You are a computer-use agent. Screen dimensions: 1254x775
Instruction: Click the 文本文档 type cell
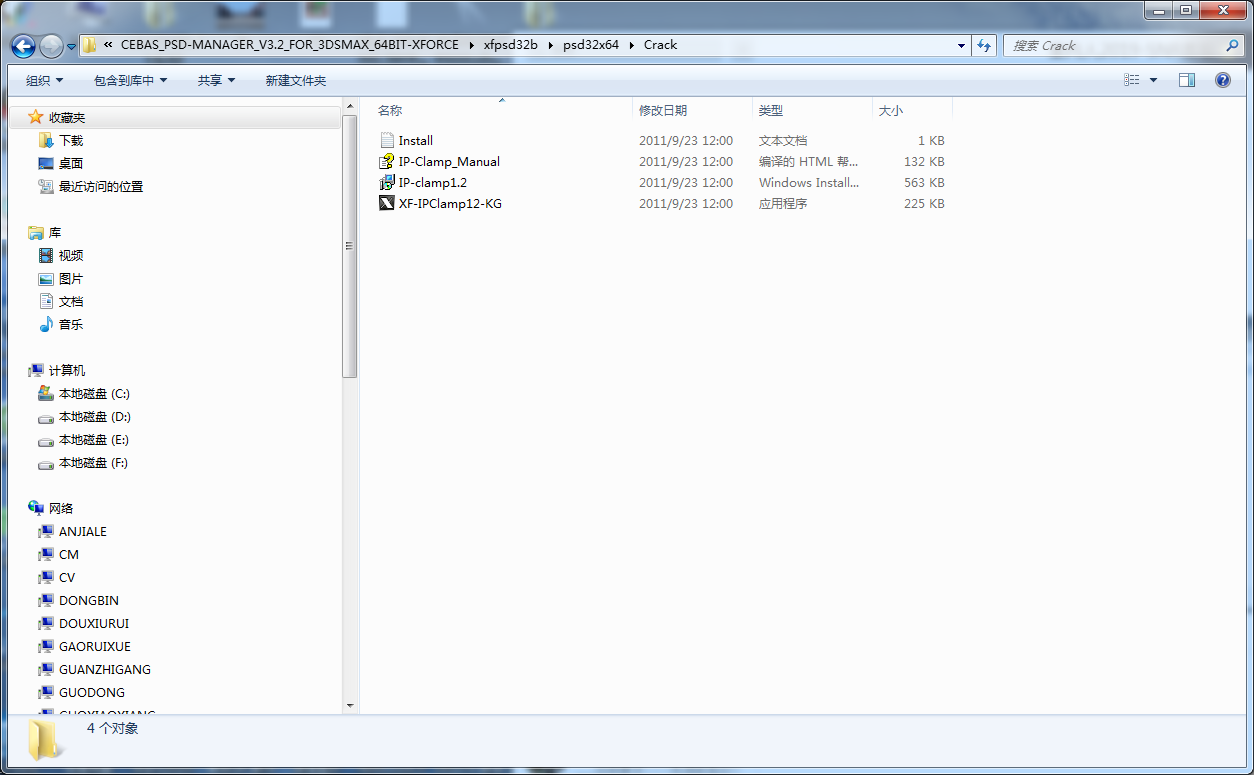[x=783, y=140]
